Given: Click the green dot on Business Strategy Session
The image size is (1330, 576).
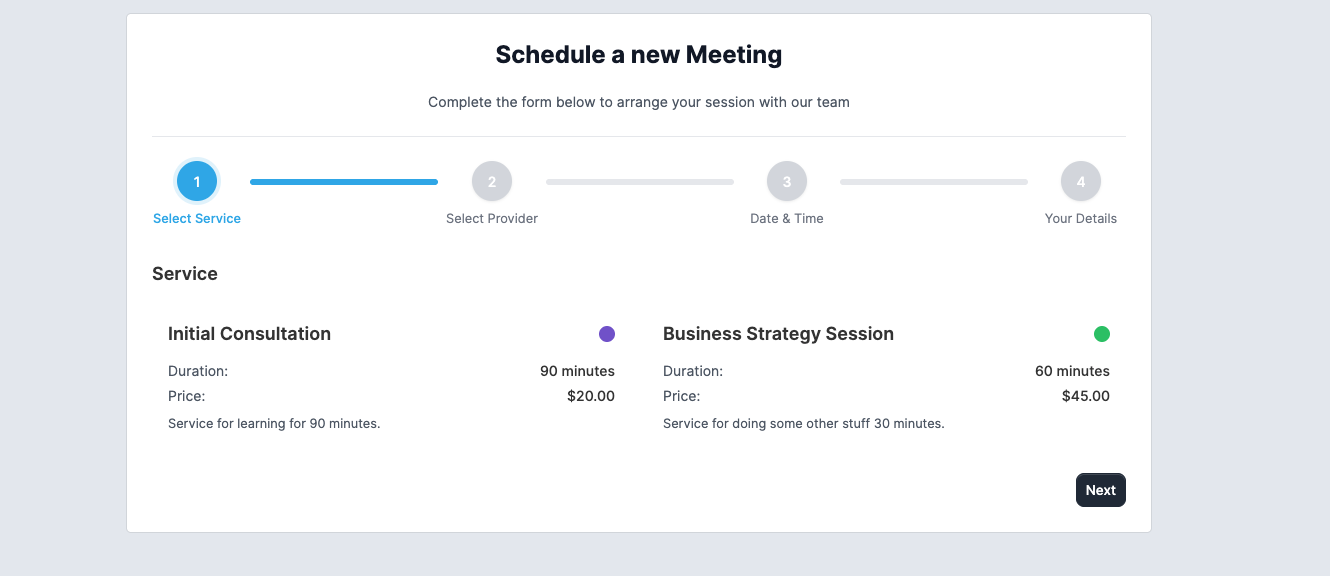Looking at the screenshot, I should click(x=1102, y=334).
